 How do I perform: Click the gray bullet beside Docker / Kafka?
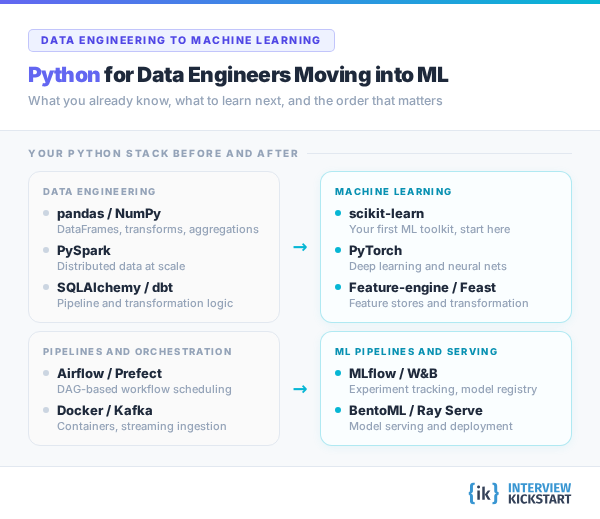[46, 410]
